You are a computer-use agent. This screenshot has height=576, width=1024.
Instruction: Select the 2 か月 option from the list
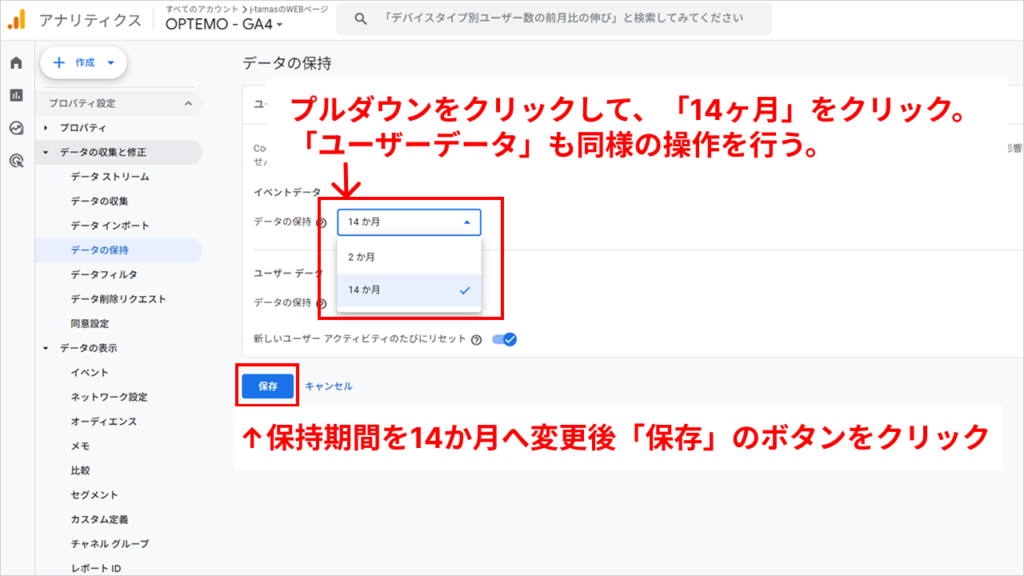359,256
